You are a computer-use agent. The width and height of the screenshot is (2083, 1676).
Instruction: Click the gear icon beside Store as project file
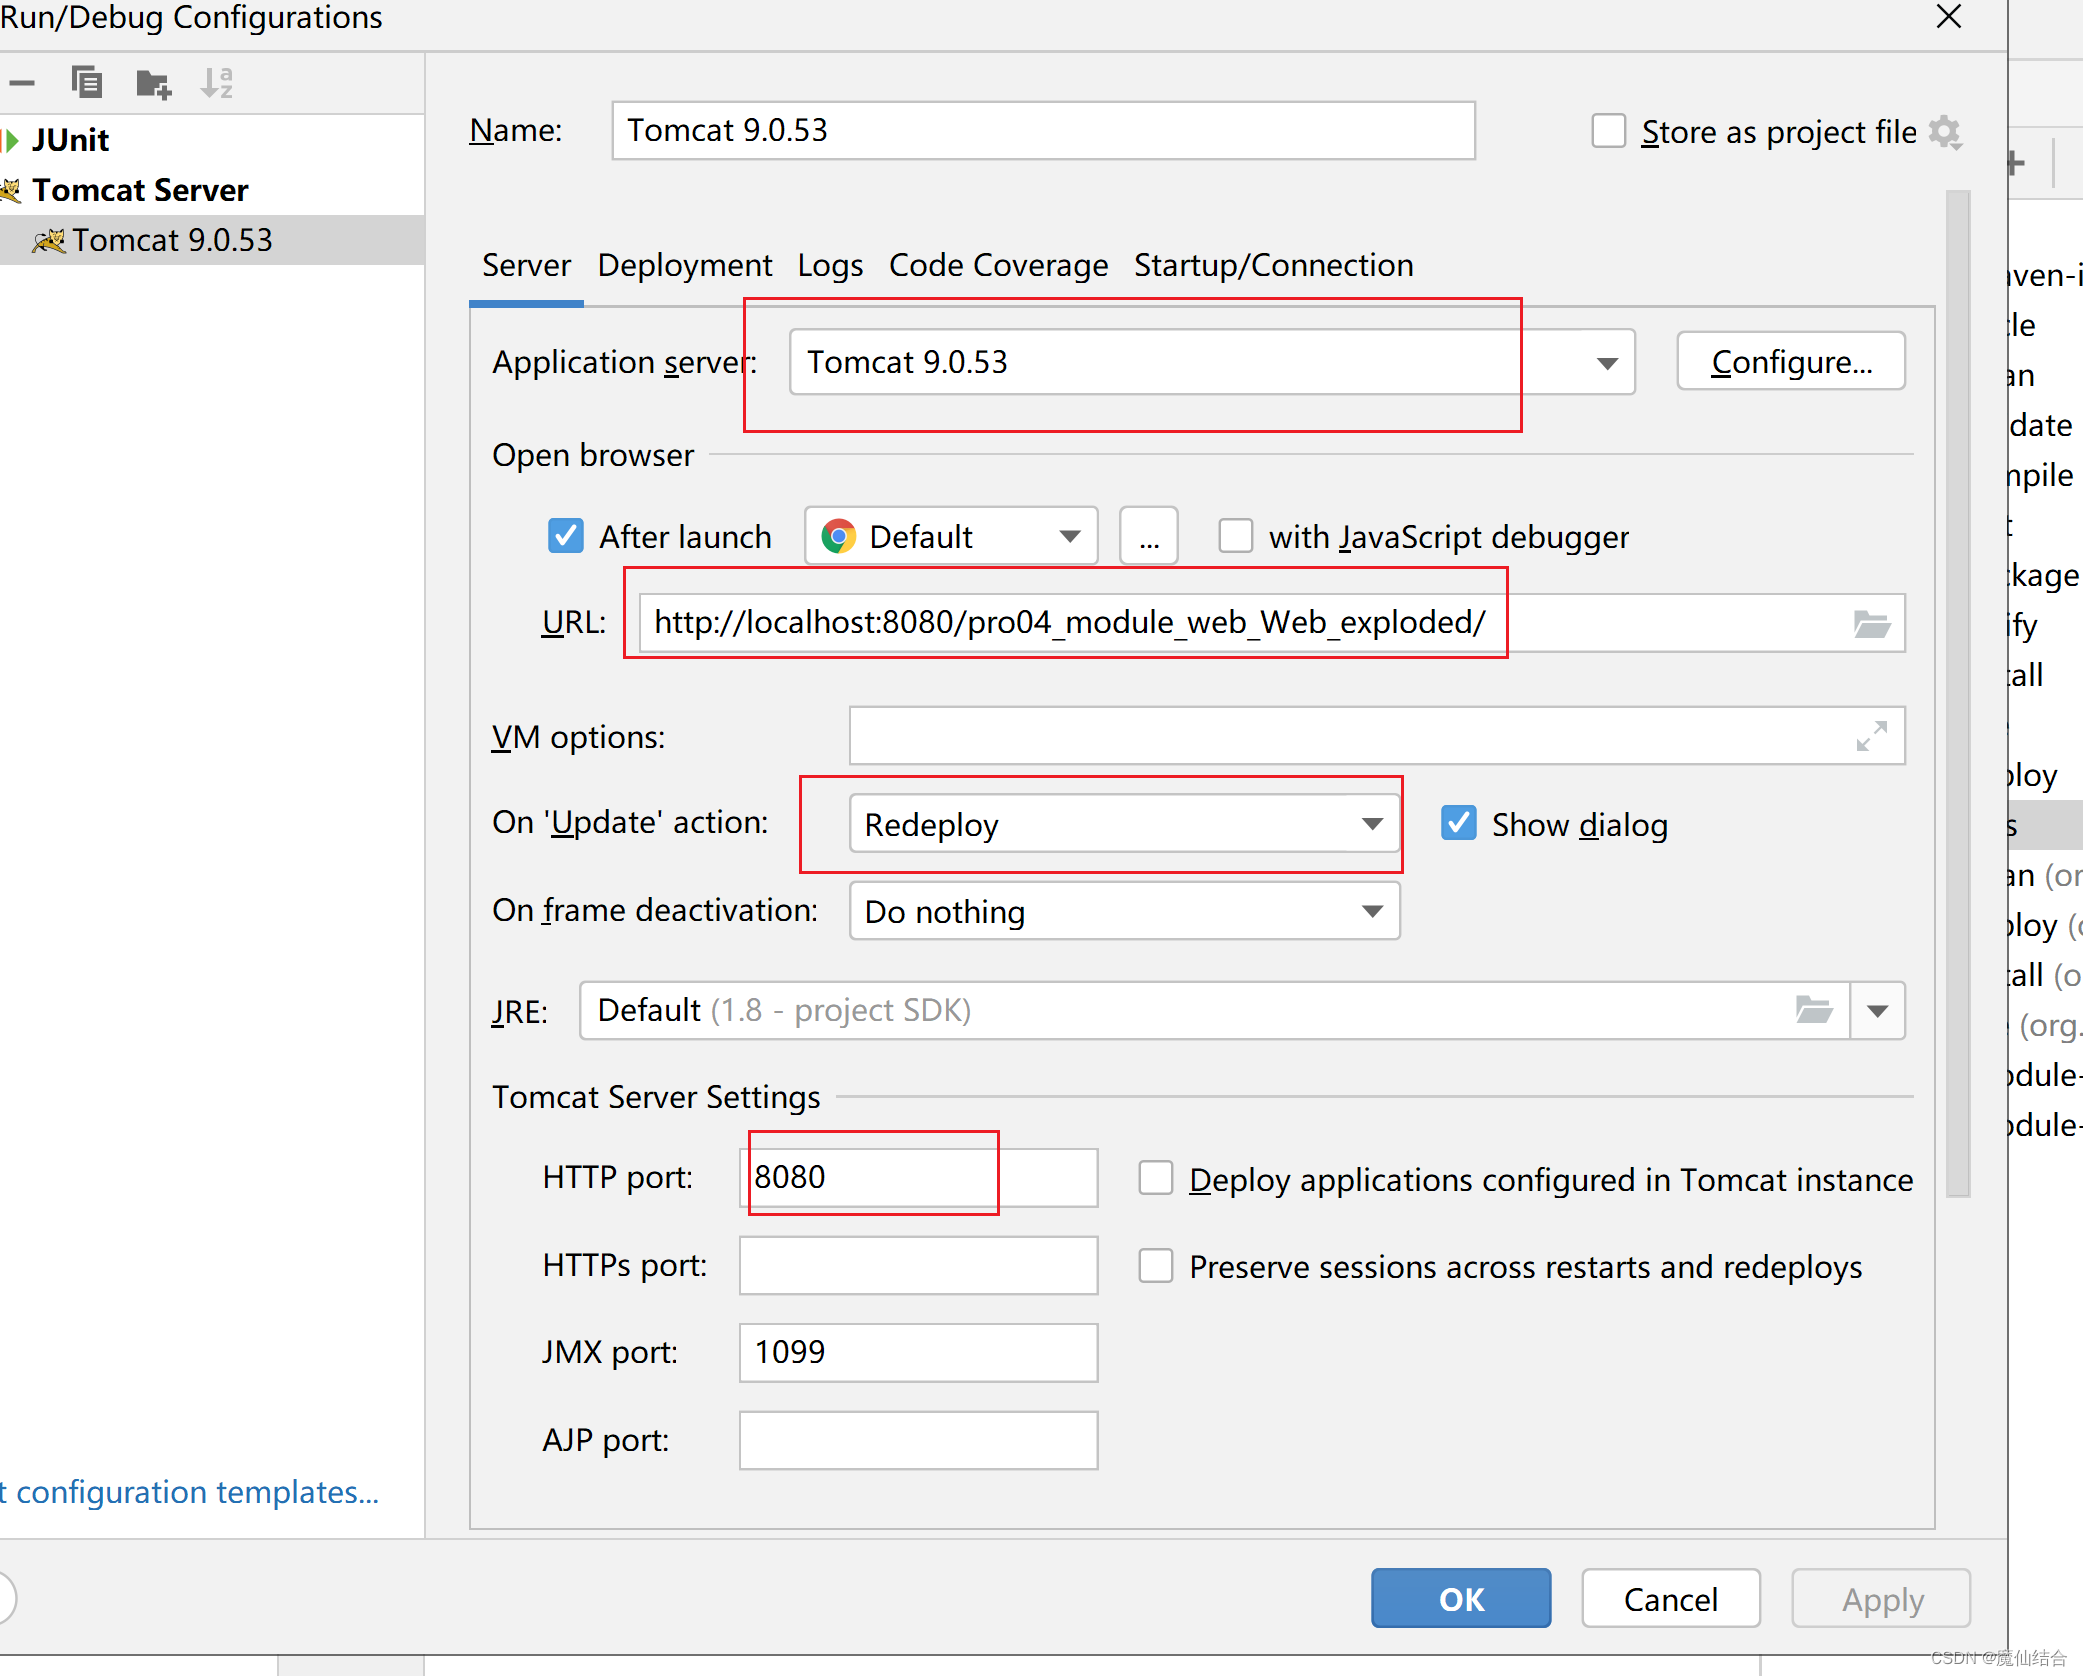point(1945,132)
